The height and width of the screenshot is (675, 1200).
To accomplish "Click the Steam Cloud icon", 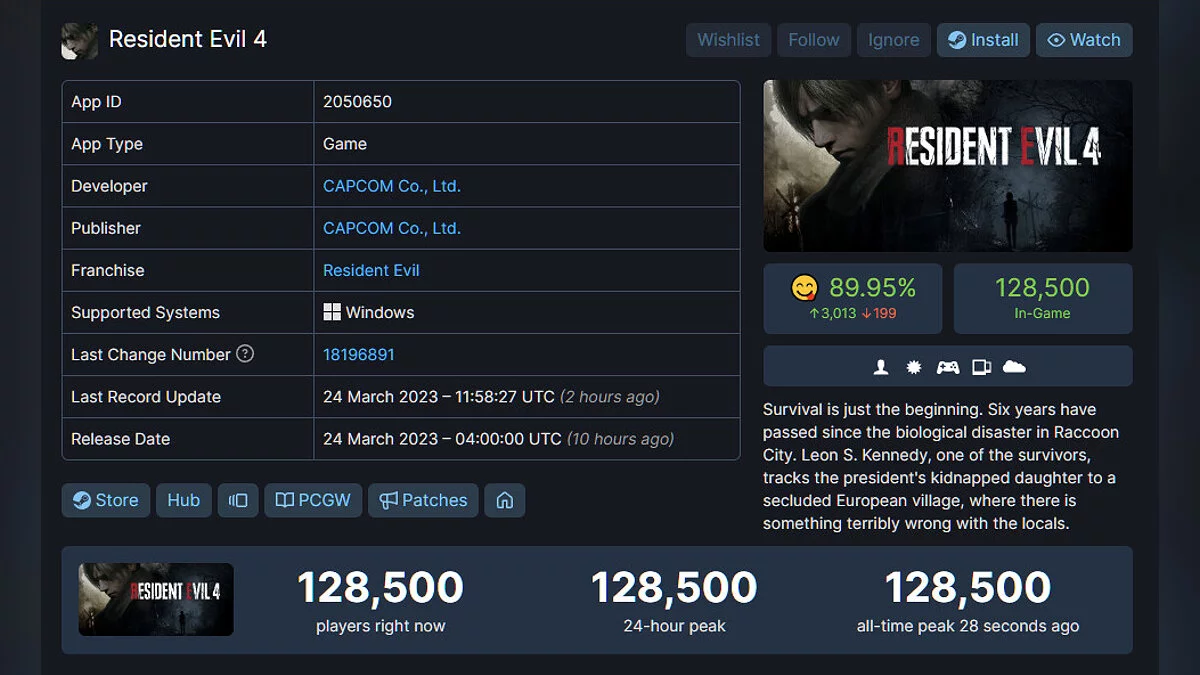I will [x=1014, y=367].
